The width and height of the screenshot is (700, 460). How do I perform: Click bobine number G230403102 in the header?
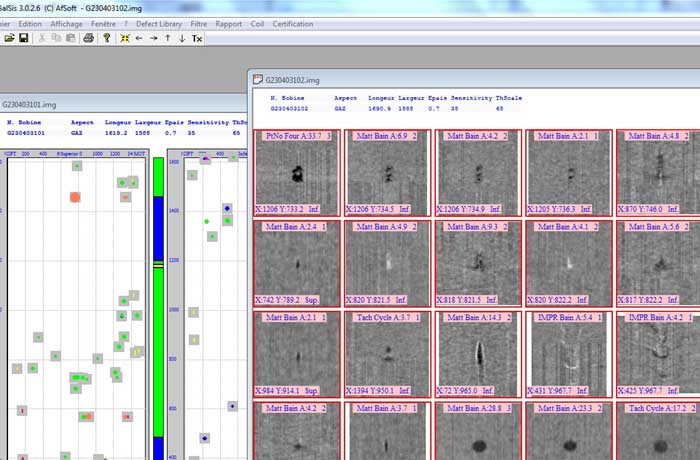[289, 109]
